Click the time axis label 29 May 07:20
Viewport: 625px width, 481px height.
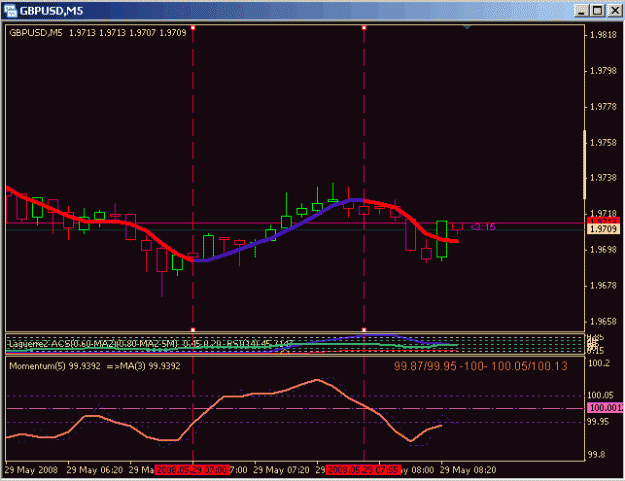tap(281, 470)
